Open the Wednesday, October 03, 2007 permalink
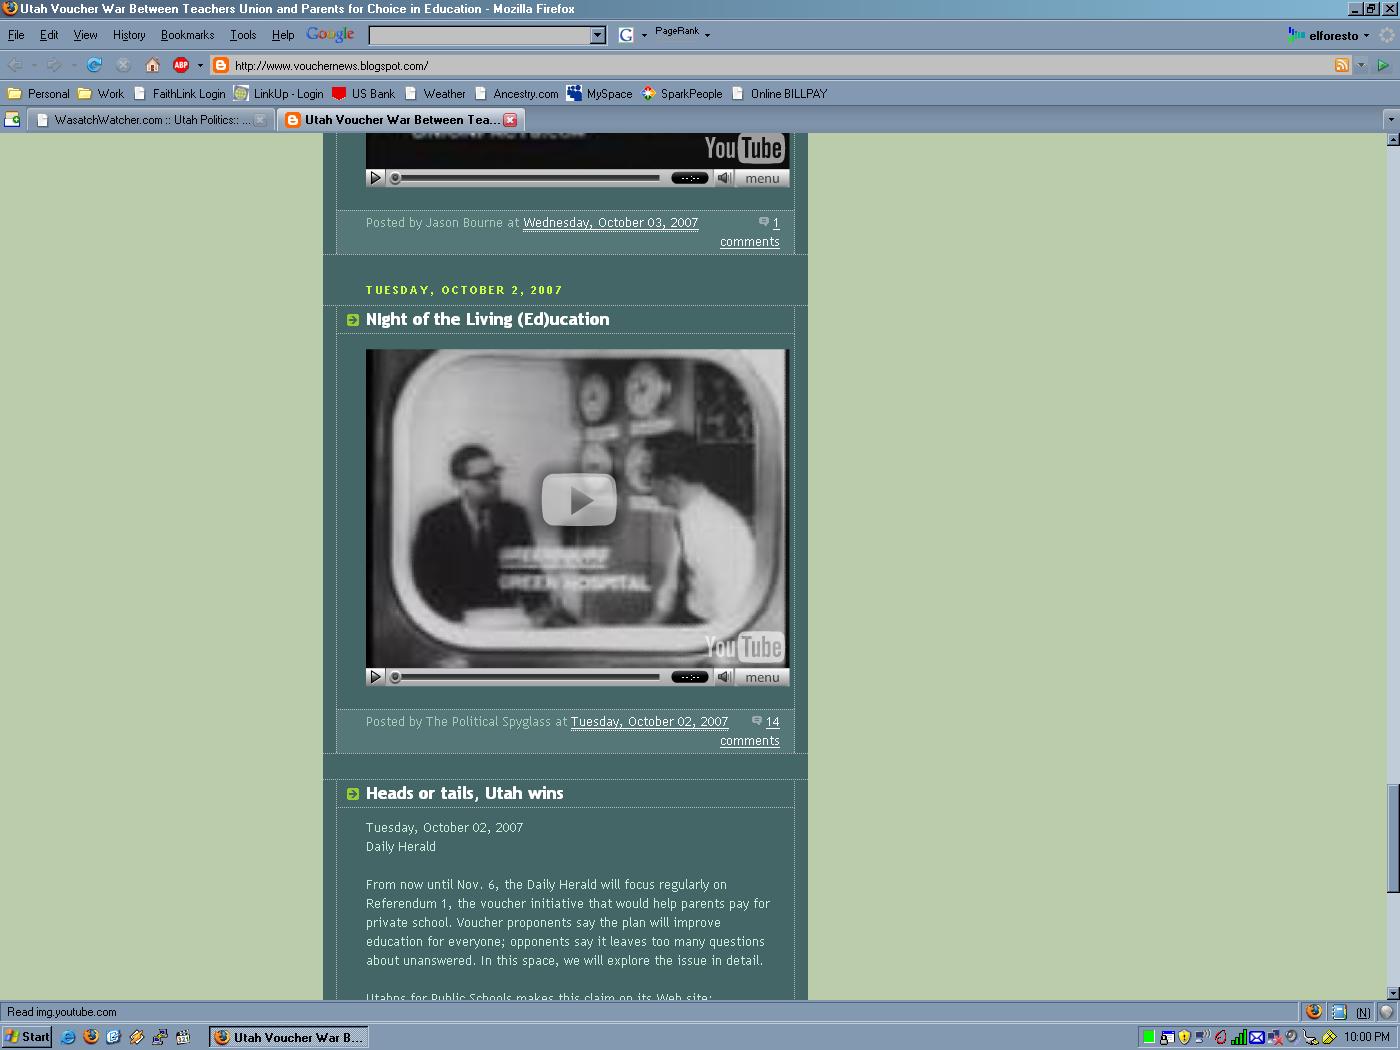The image size is (1400, 1050). (610, 223)
